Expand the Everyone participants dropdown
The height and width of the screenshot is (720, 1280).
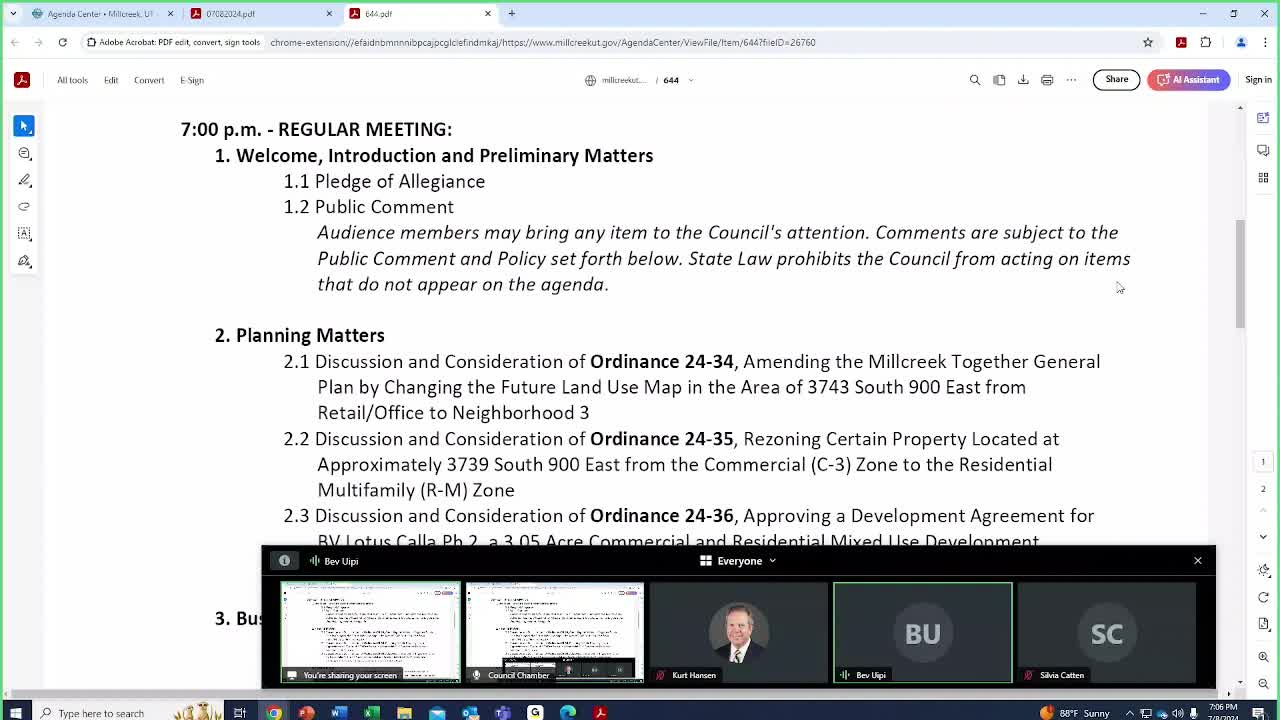click(739, 561)
